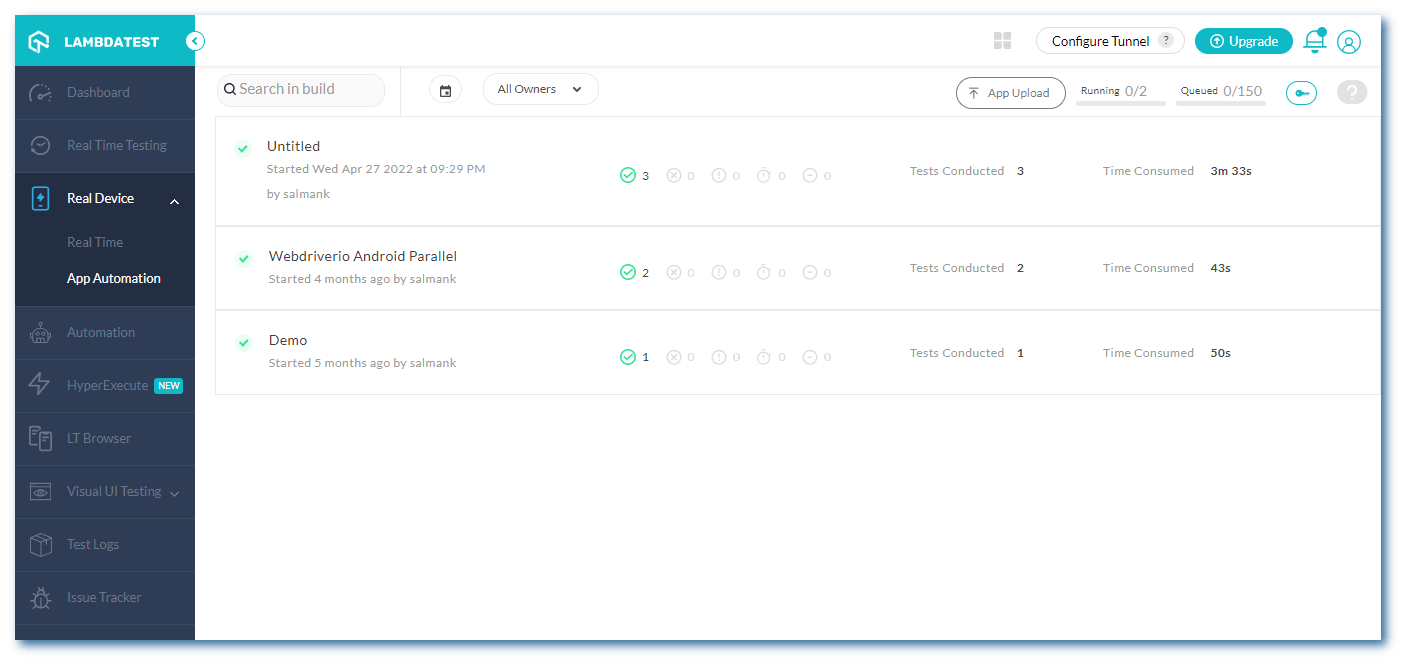The image size is (1406, 665).
Task: Click the Upgrade button
Action: (x=1243, y=41)
